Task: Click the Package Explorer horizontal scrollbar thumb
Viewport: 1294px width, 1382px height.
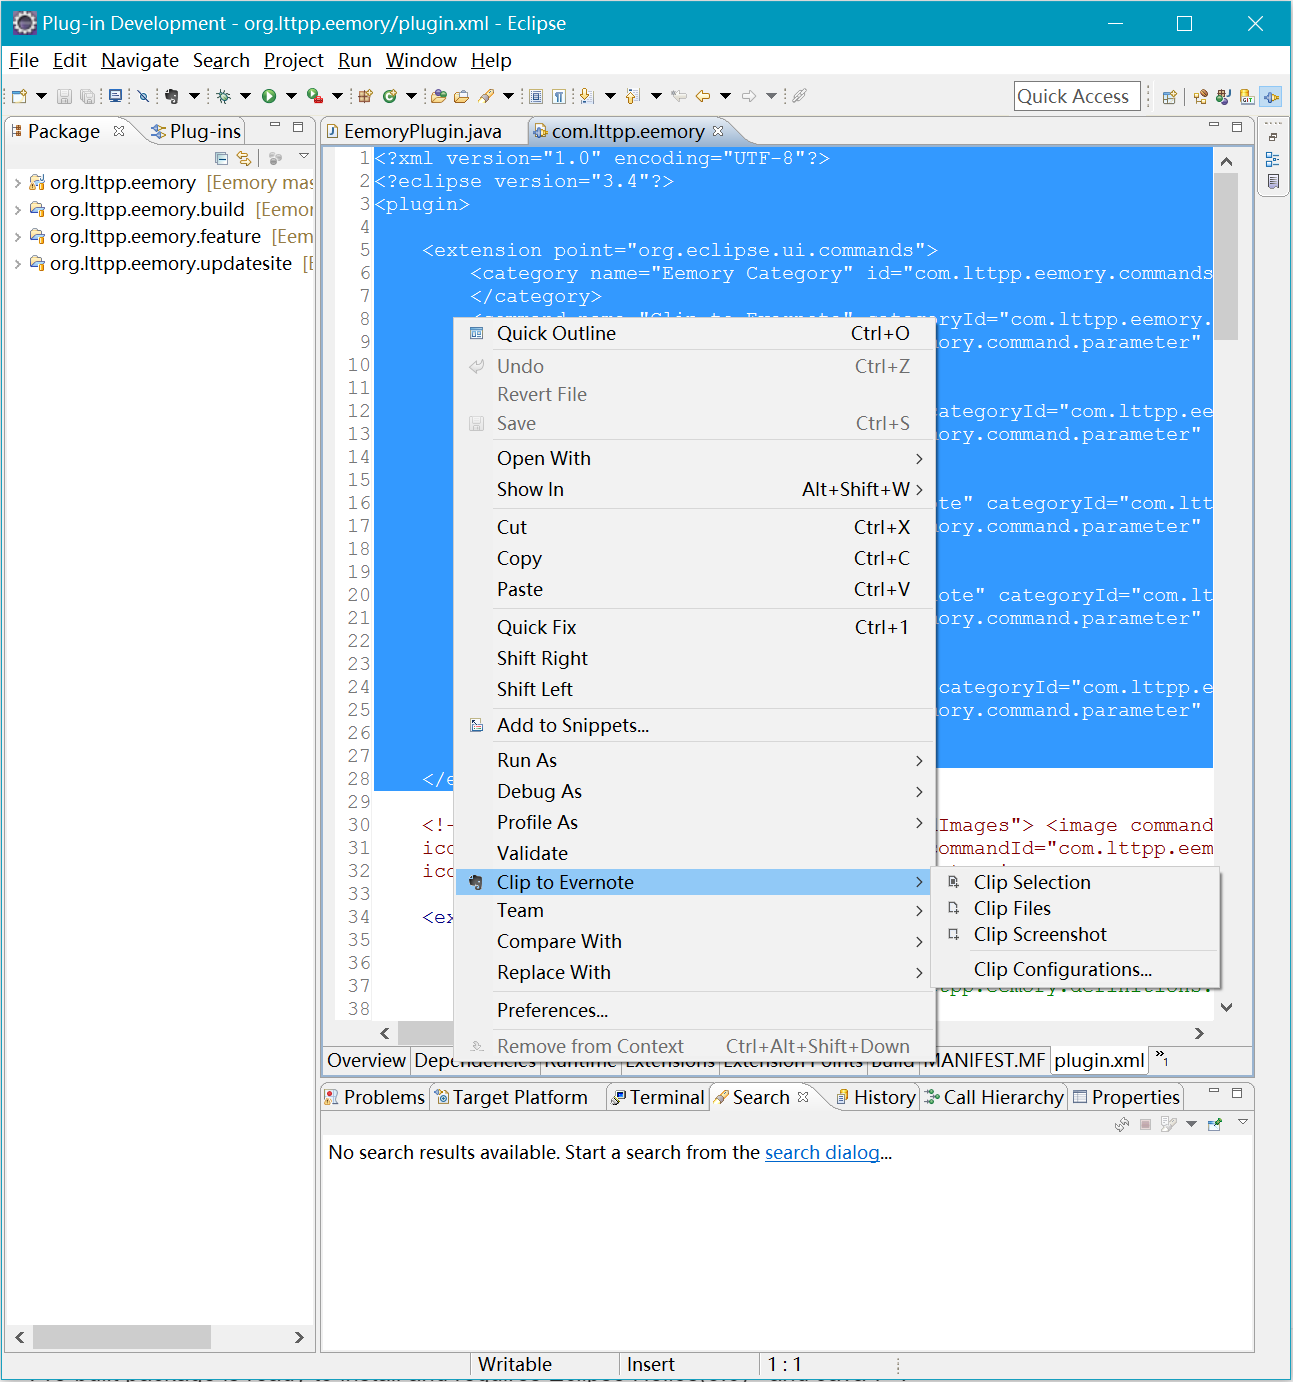Action: [122, 1337]
